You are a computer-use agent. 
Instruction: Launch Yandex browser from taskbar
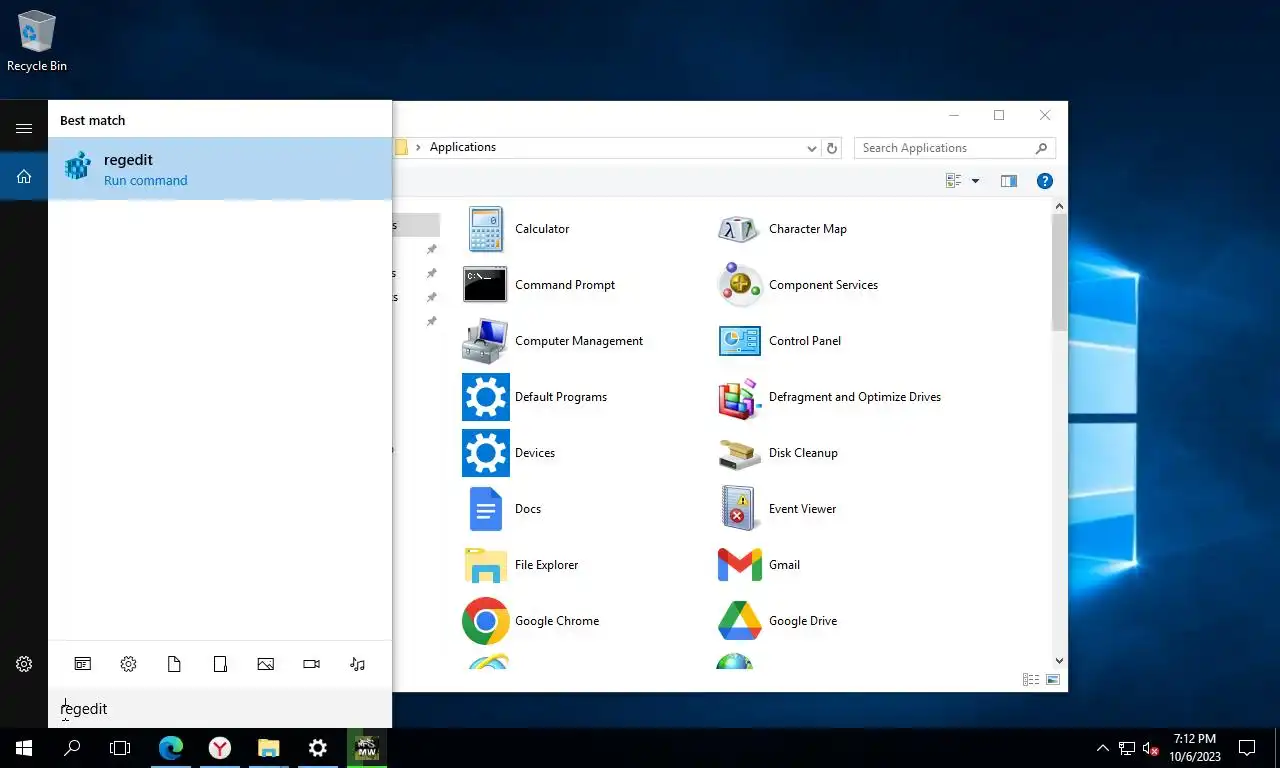pyautogui.click(x=220, y=748)
